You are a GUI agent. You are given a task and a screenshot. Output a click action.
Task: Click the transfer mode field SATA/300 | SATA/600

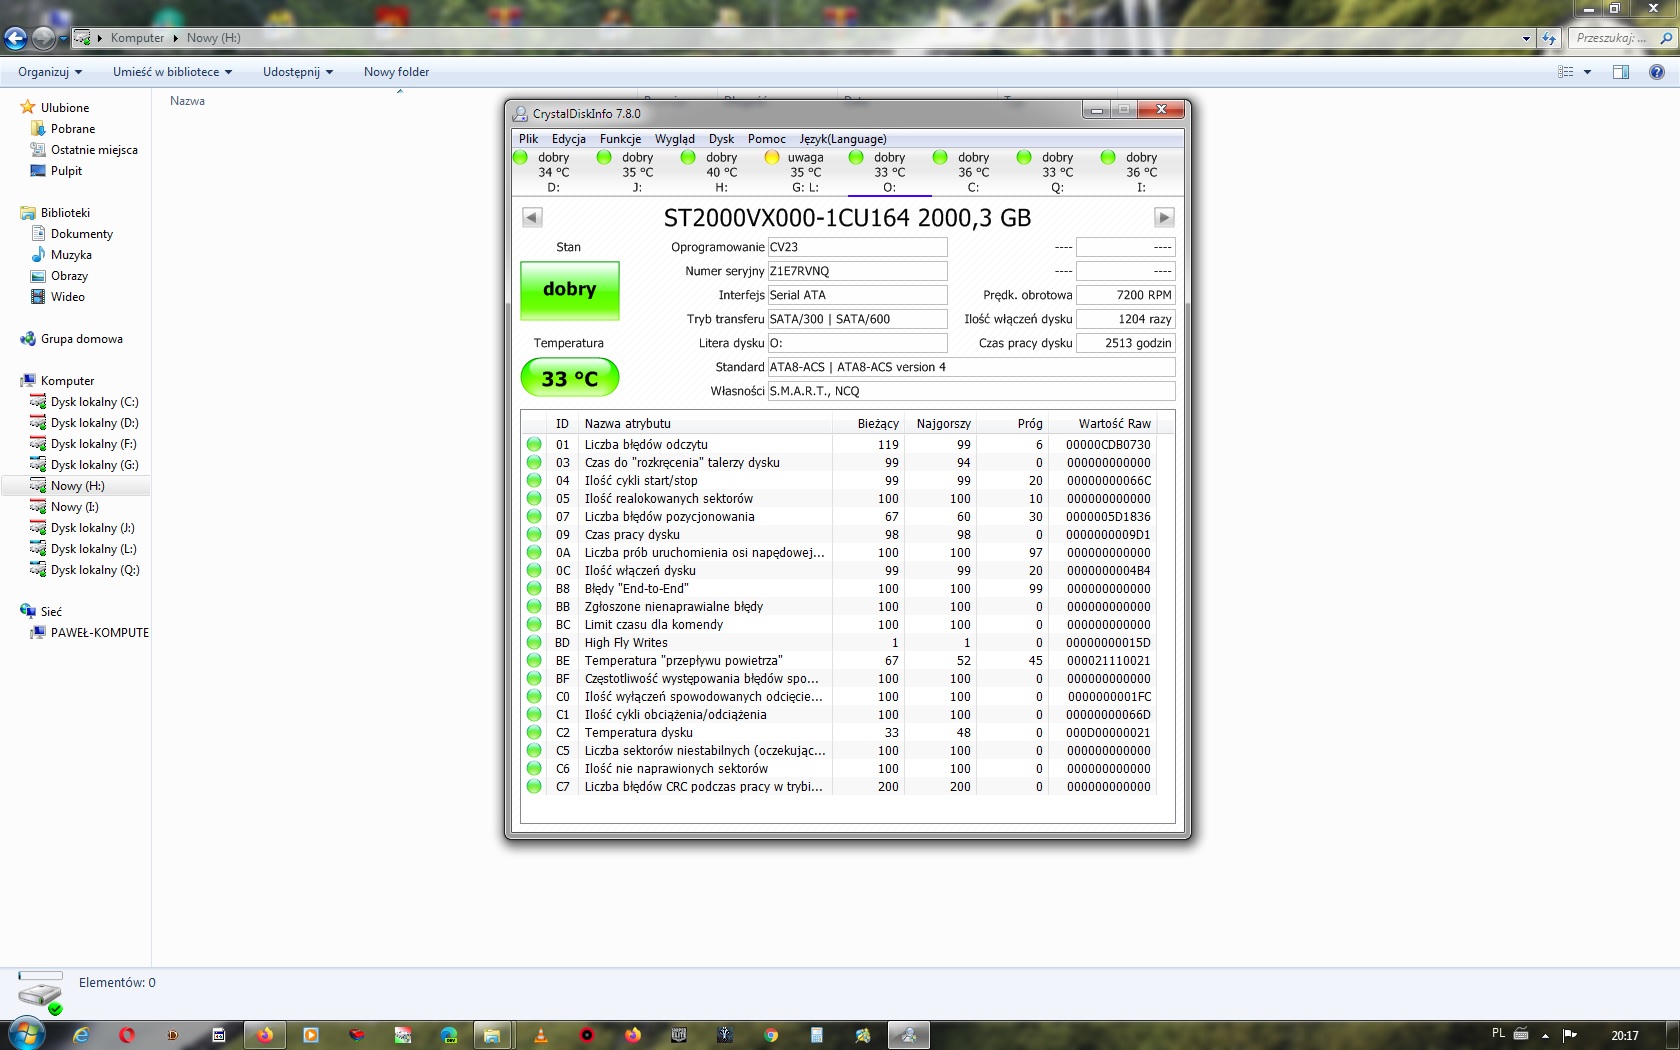tap(857, 319)
